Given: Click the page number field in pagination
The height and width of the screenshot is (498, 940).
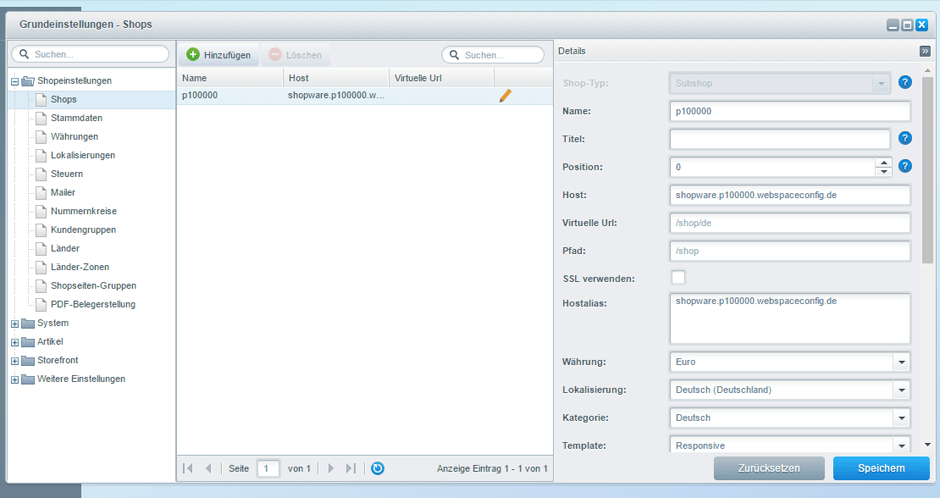Looking at the screenshot, I should pyautogui.click(x=268, y=469).
